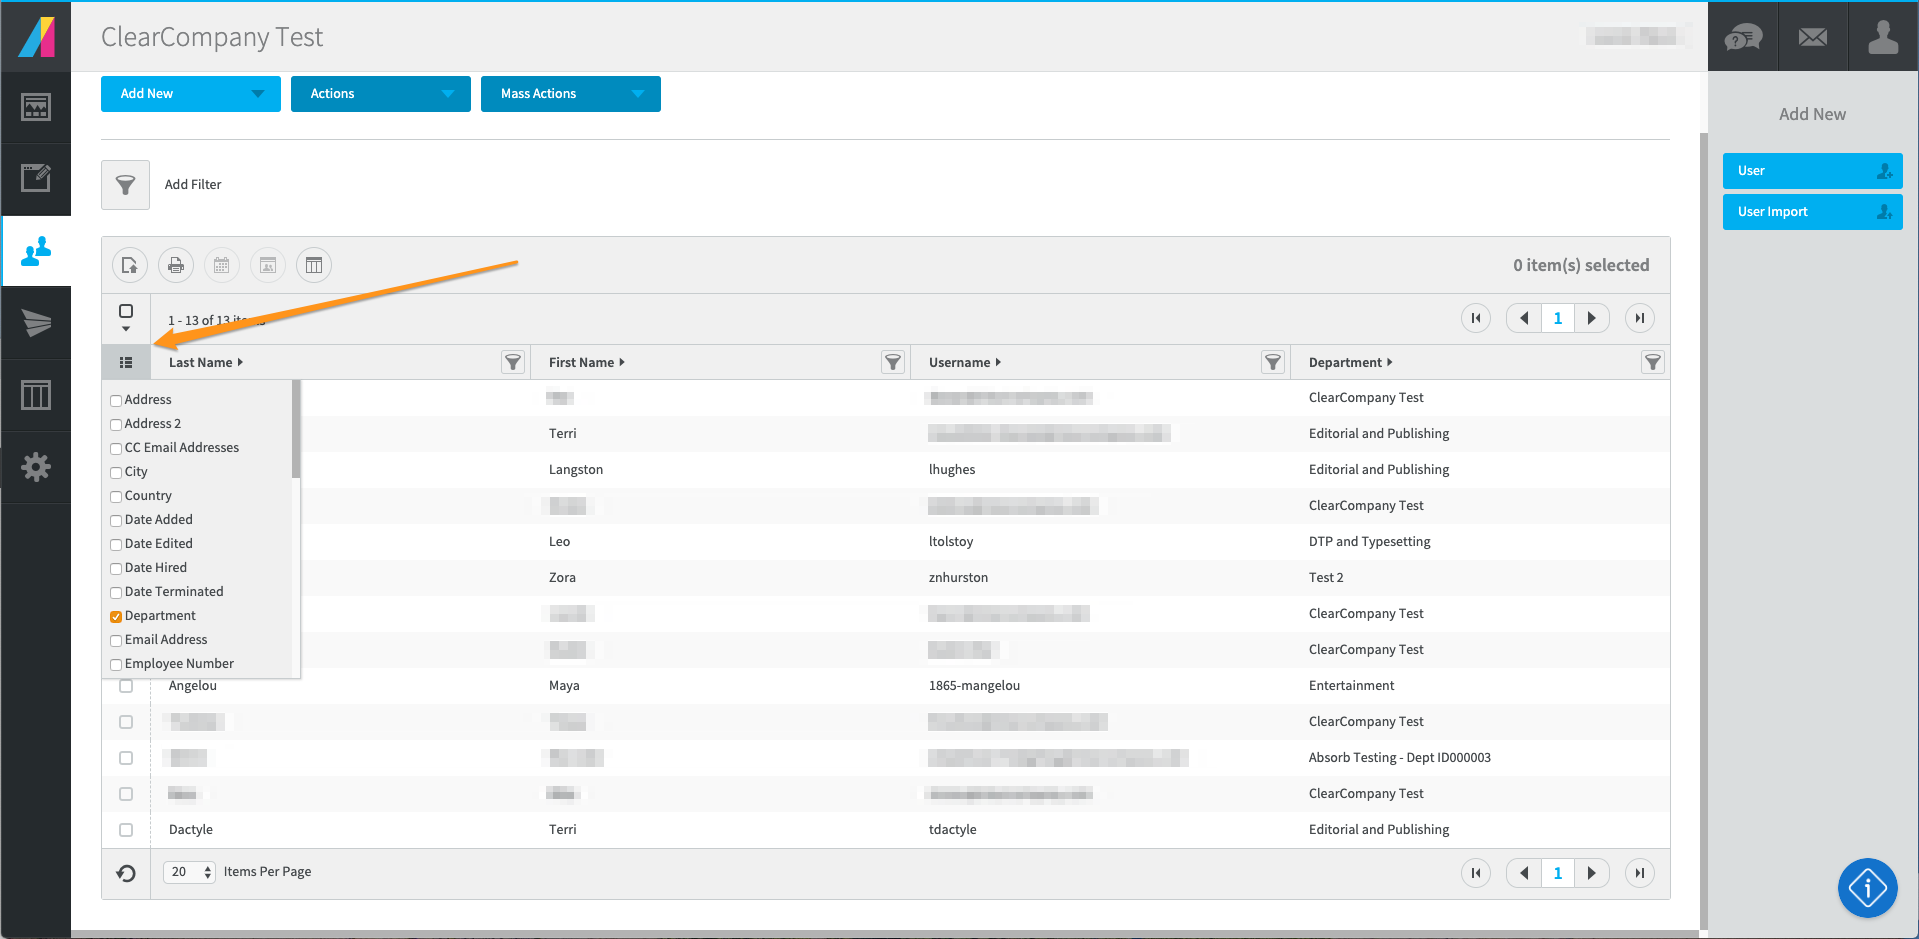Screen dimensions: 1919x939
Task: Toggle the column chooser list icon
Action: pyautogui.click(x=126, y=362)
